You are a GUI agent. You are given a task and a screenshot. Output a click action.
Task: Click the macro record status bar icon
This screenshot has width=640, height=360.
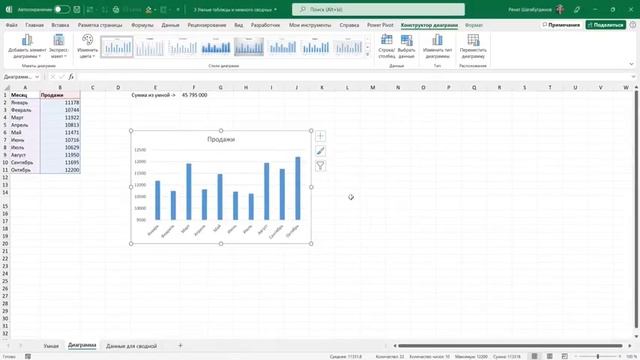tap(28, 356)
